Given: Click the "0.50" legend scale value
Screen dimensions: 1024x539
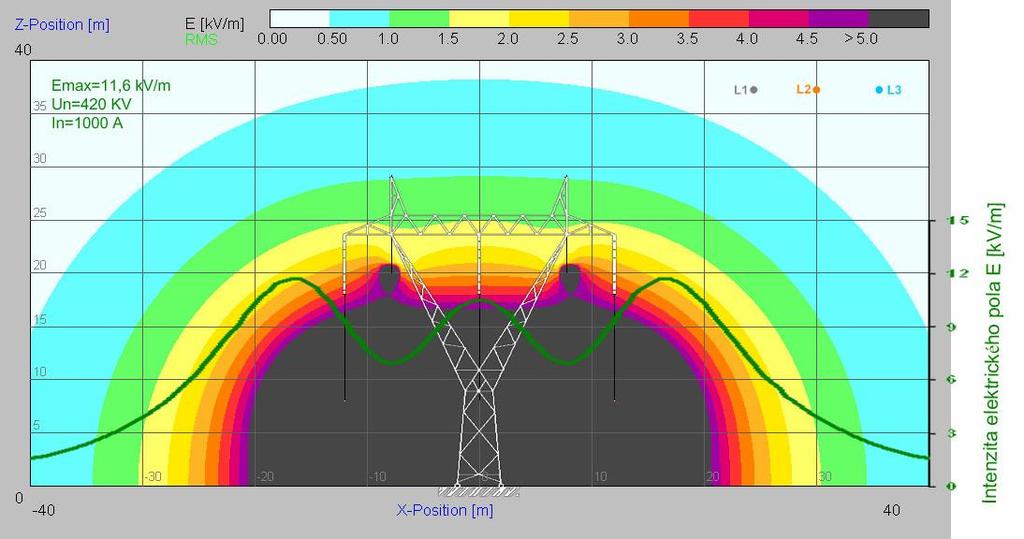Looking at the screenshot, I should tap(332, 39).
